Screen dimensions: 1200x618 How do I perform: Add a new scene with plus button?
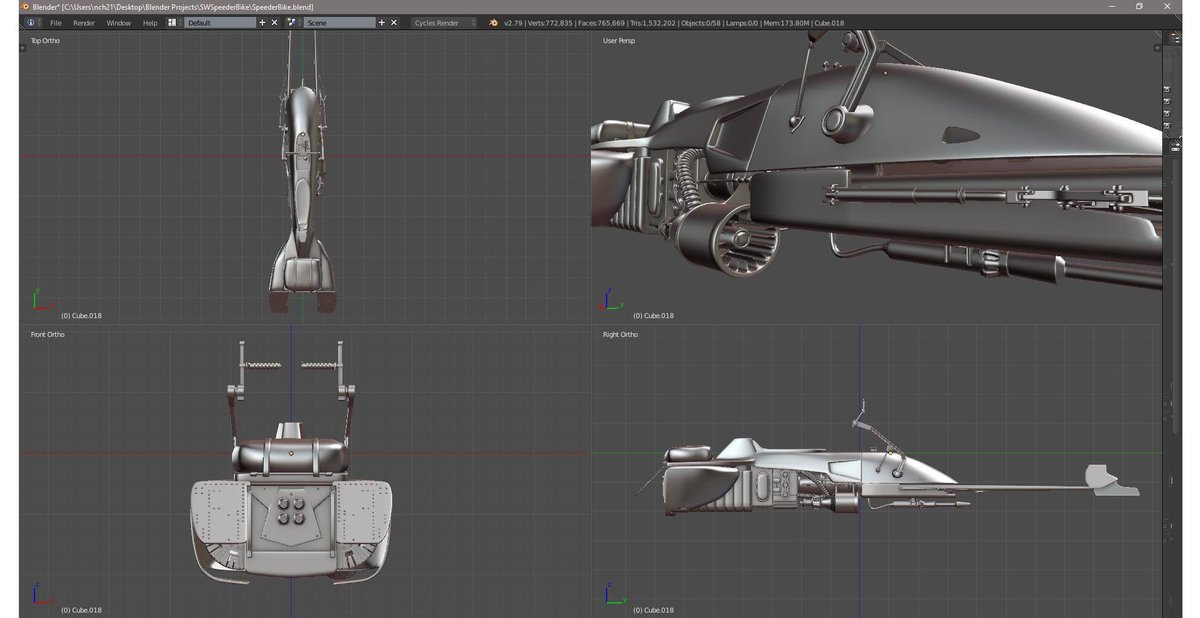(x=381, y=22)
